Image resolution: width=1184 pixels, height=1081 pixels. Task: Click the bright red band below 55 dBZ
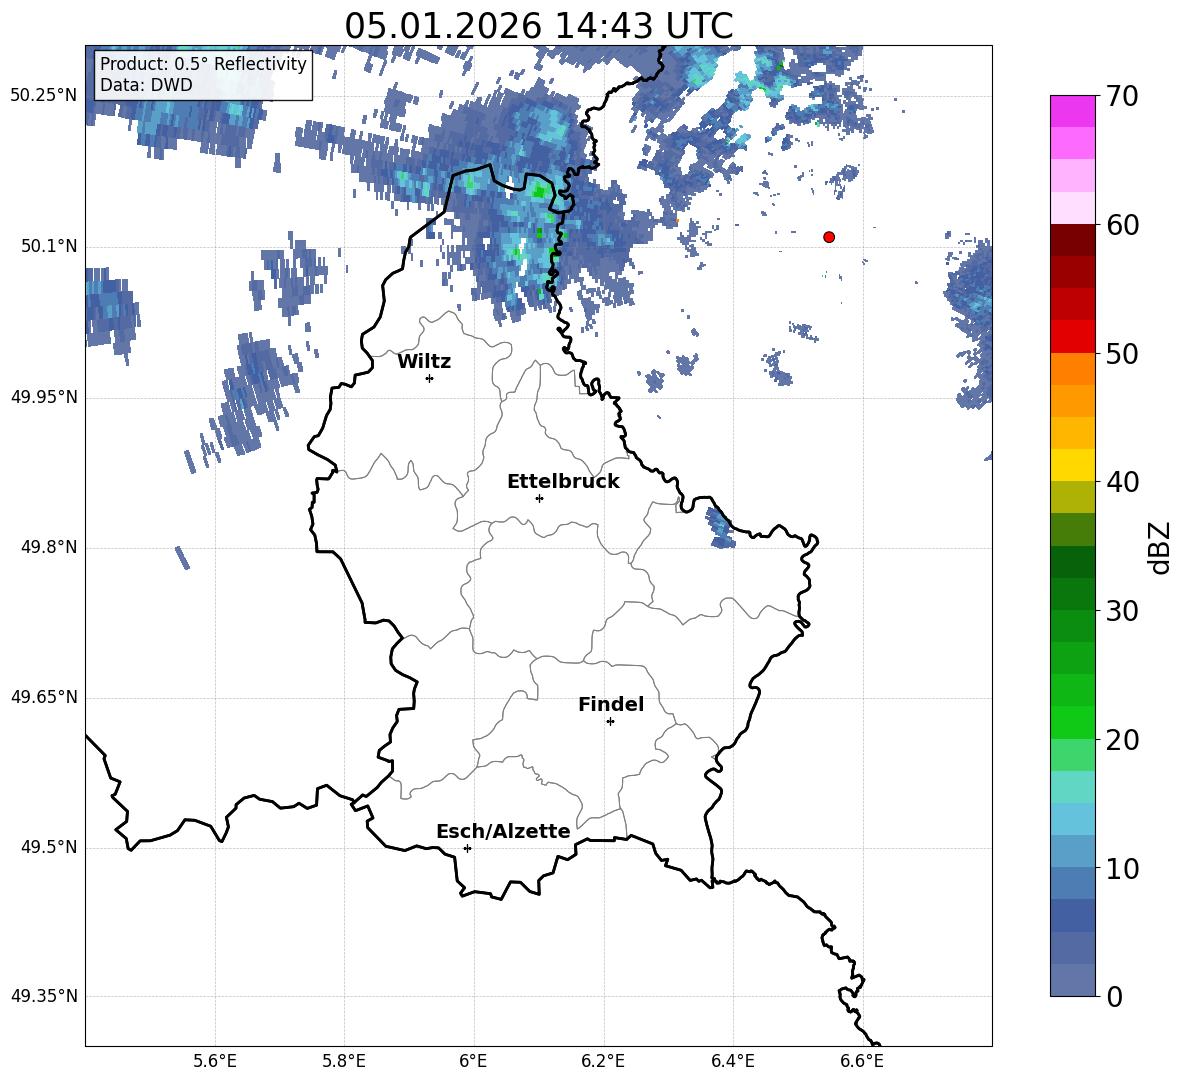[x=1073, y=337]
